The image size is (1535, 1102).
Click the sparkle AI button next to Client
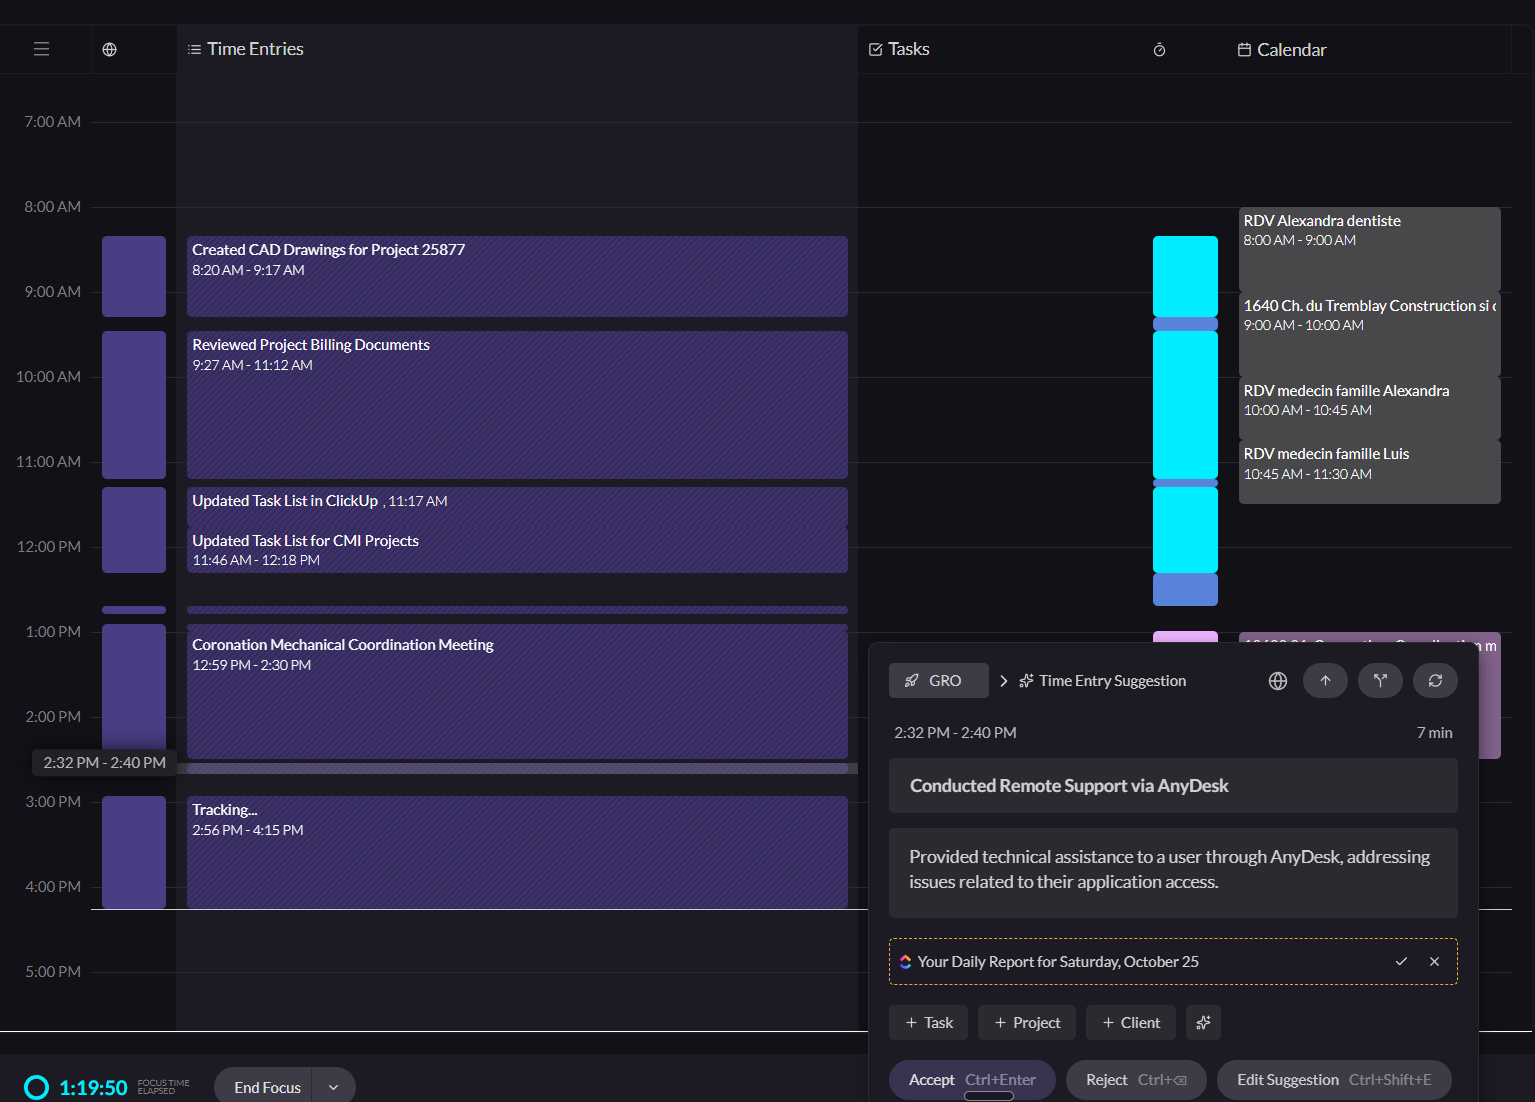[x=1203, y=1022]
